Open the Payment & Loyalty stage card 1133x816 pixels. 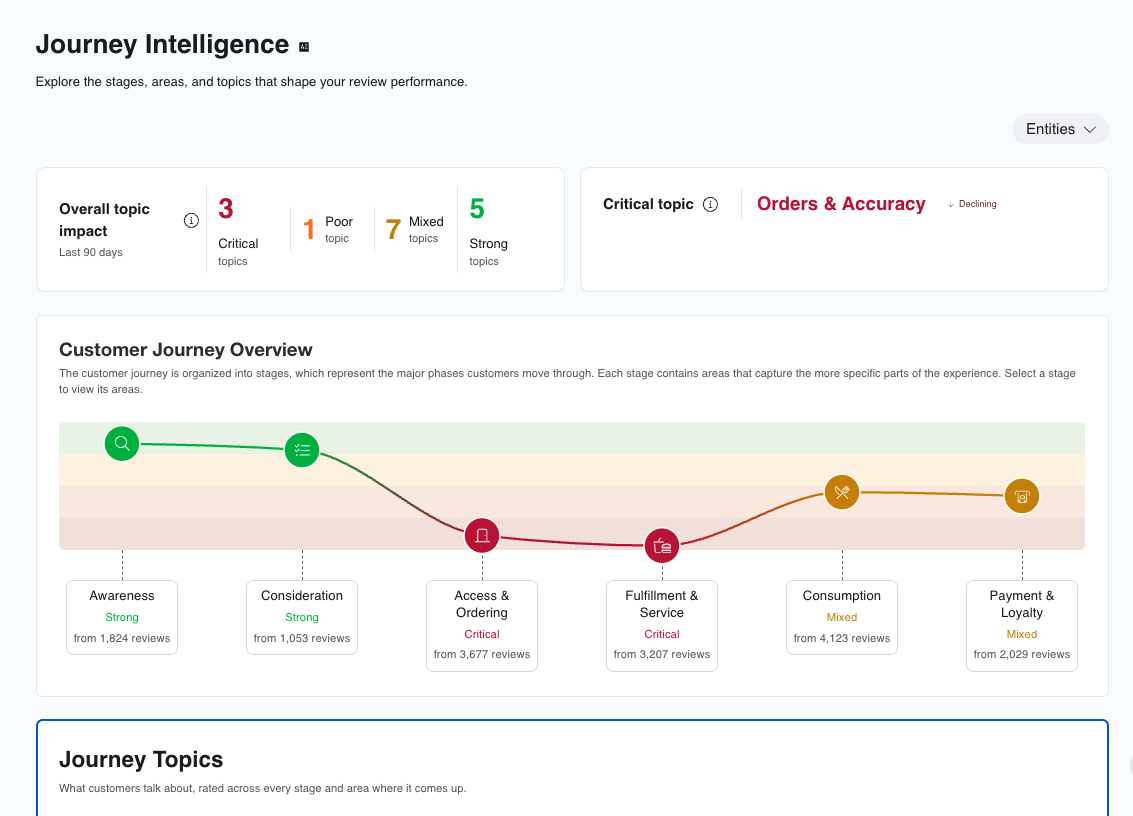point(1022,626)
